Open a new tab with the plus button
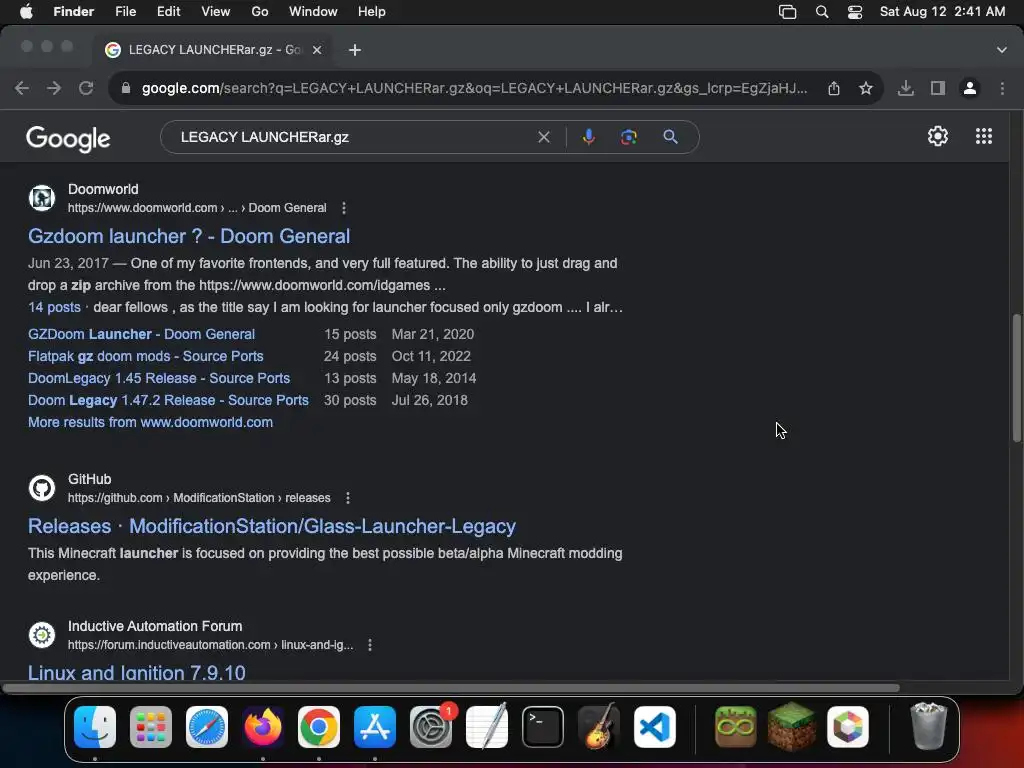The height and width of the screenshot is (768, 1024). pos(355,50)
